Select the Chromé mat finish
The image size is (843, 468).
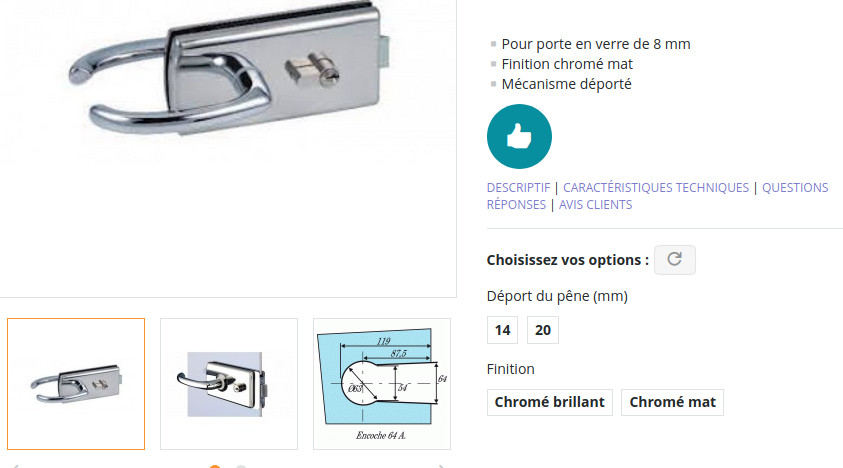tap(672, 402)
